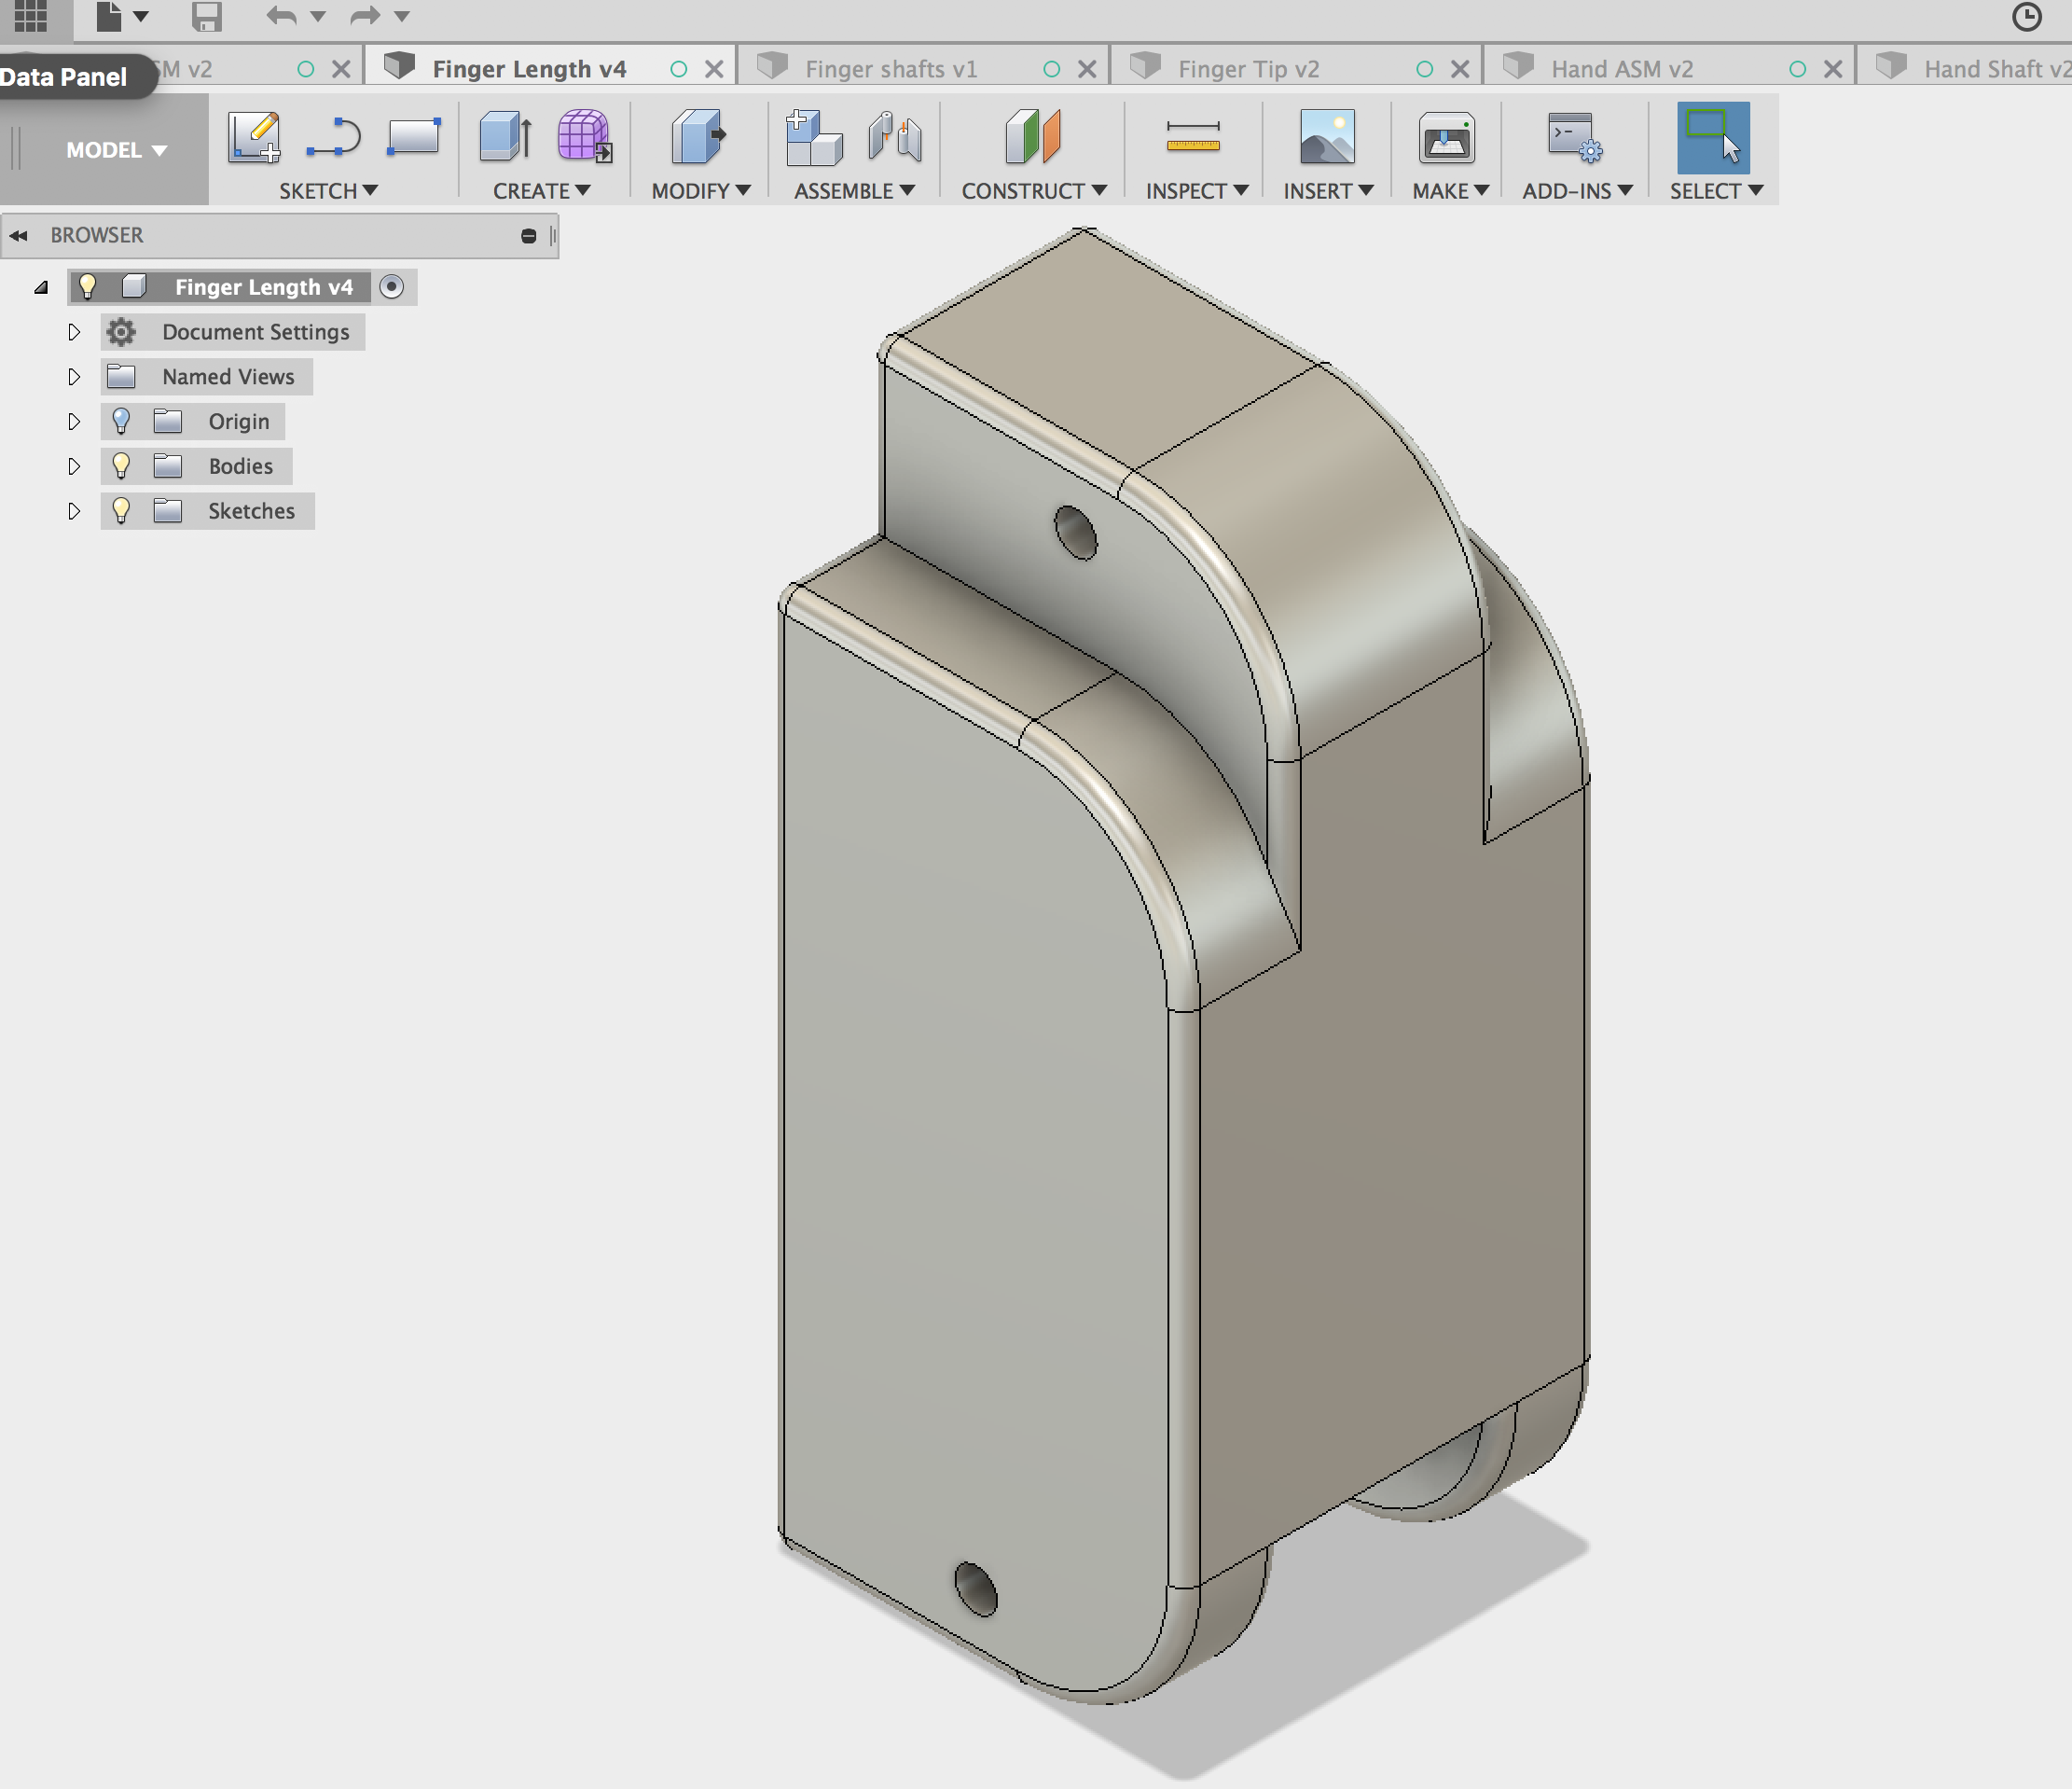The width and height of the screenshot is (2072, 1789).
Task: Open the SKETCH menu
Action: [x=328, y=190]
